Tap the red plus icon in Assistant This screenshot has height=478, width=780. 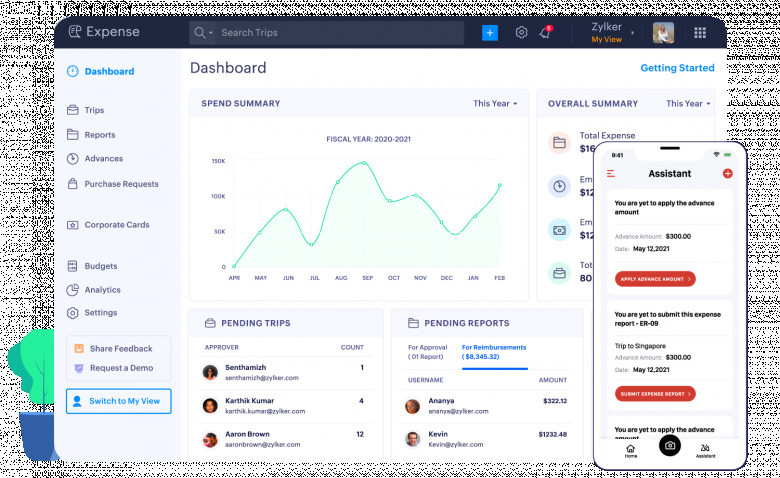pyautogui.click(x=727, y=174)
